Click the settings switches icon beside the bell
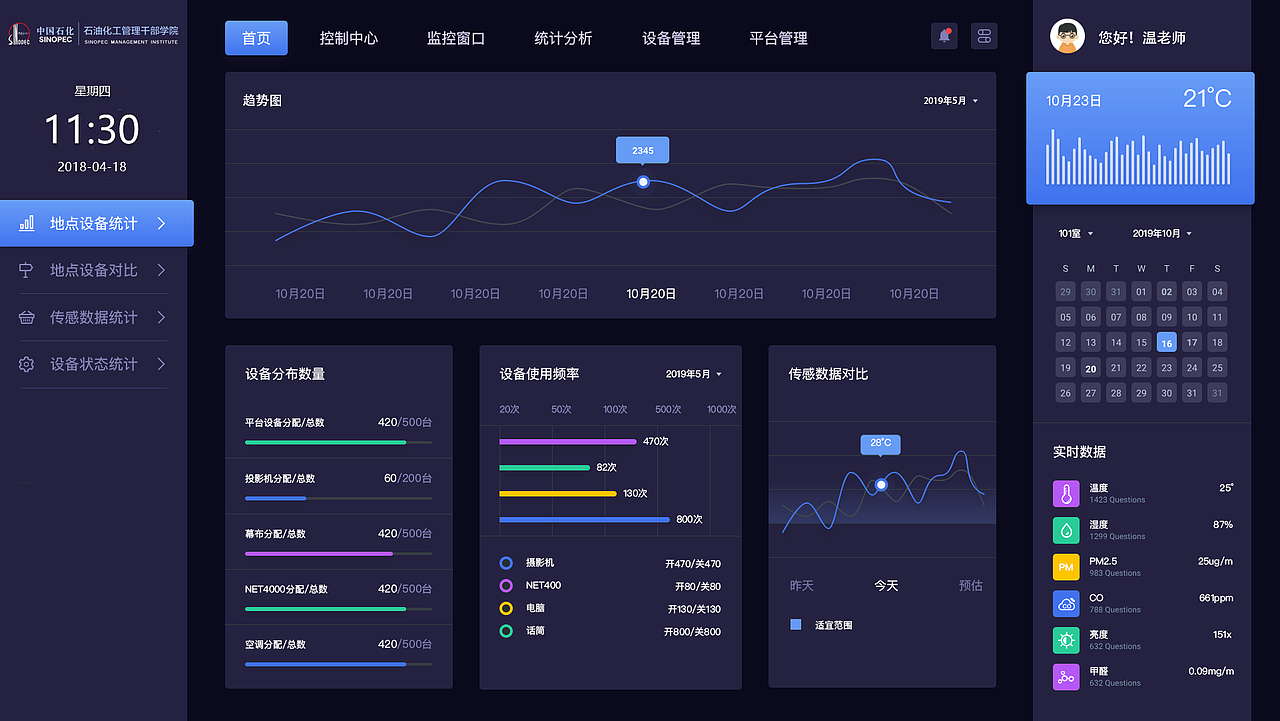This screenshot has width=1280, height=721. click(984, 35)
